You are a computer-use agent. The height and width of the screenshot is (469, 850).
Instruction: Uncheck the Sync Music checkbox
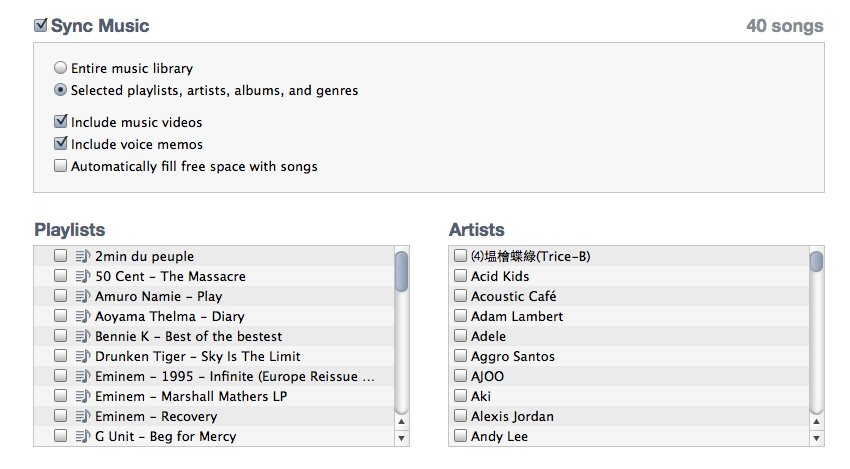pyautogui.click(x=41, y=25)
